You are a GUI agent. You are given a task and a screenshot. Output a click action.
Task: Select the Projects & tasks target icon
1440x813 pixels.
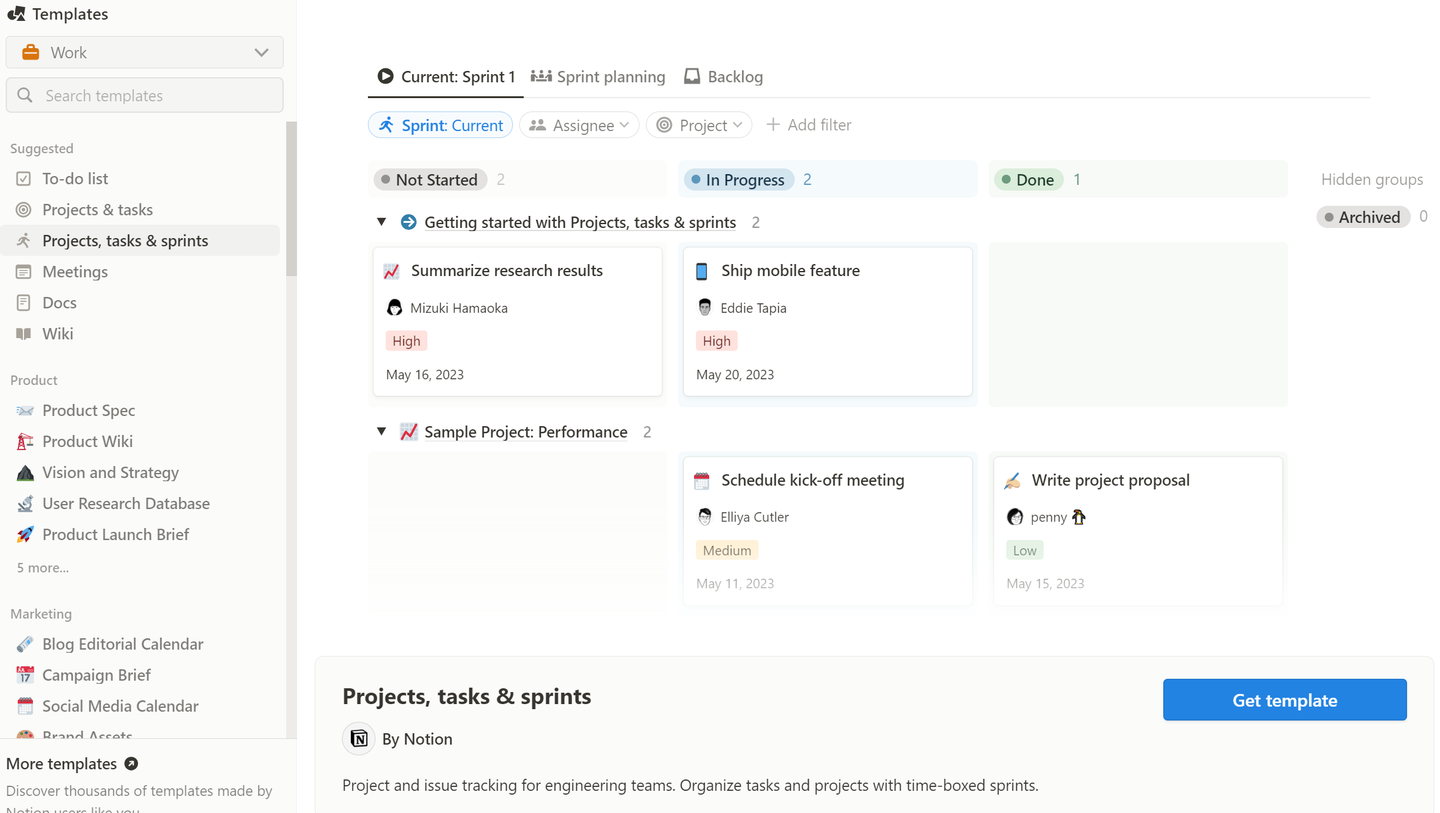pos(24,210)
